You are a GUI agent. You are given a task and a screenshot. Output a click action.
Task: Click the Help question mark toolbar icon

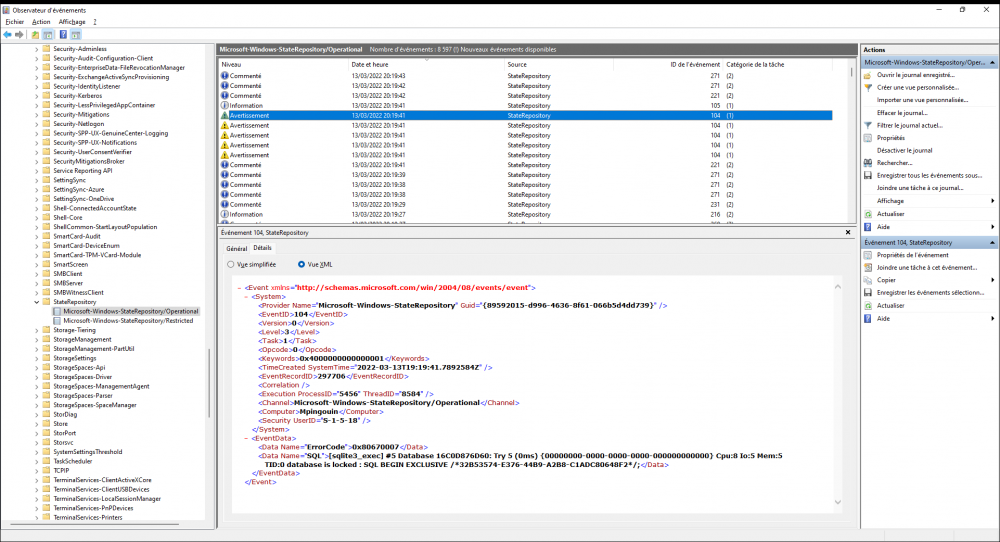pyautogui.click(x=62, y=34)
